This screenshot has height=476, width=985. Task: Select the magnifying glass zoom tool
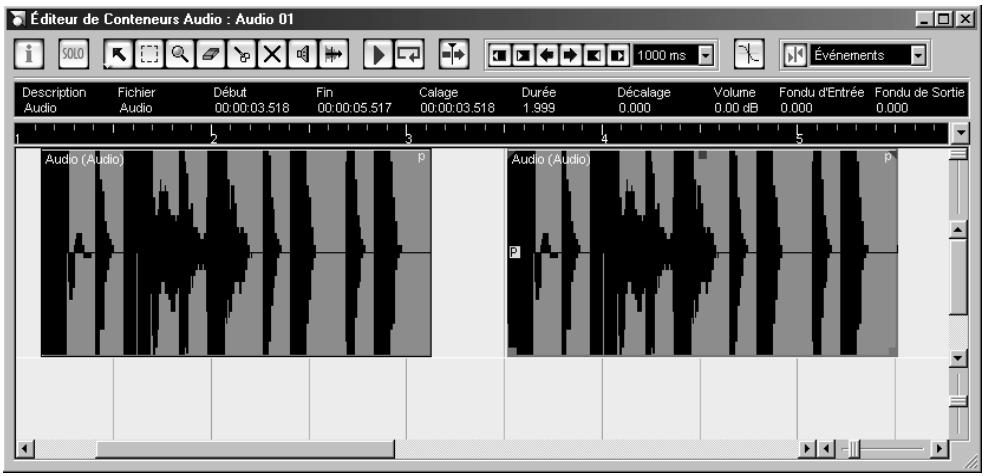pos(180,55)
